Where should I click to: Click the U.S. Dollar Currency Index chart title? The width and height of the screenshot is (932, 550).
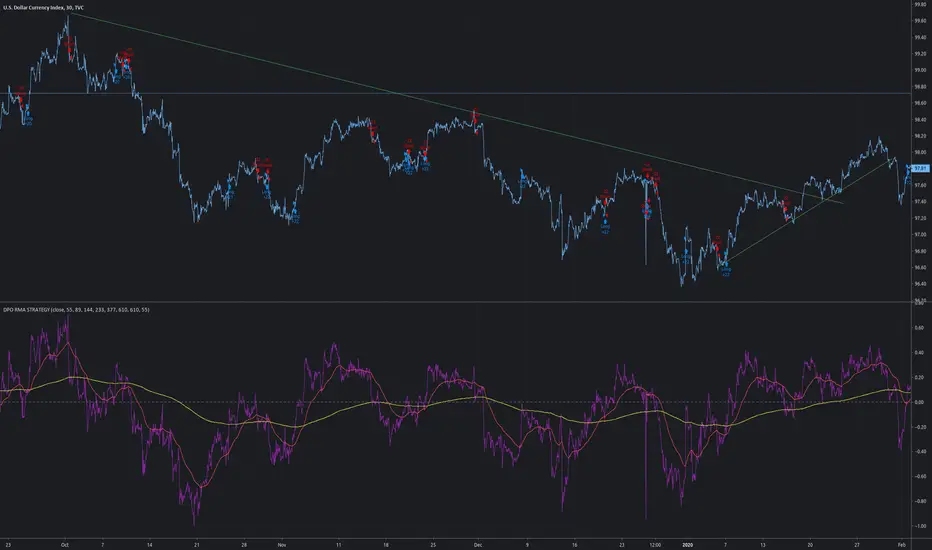pyautogui.click(x=43, y=8)
